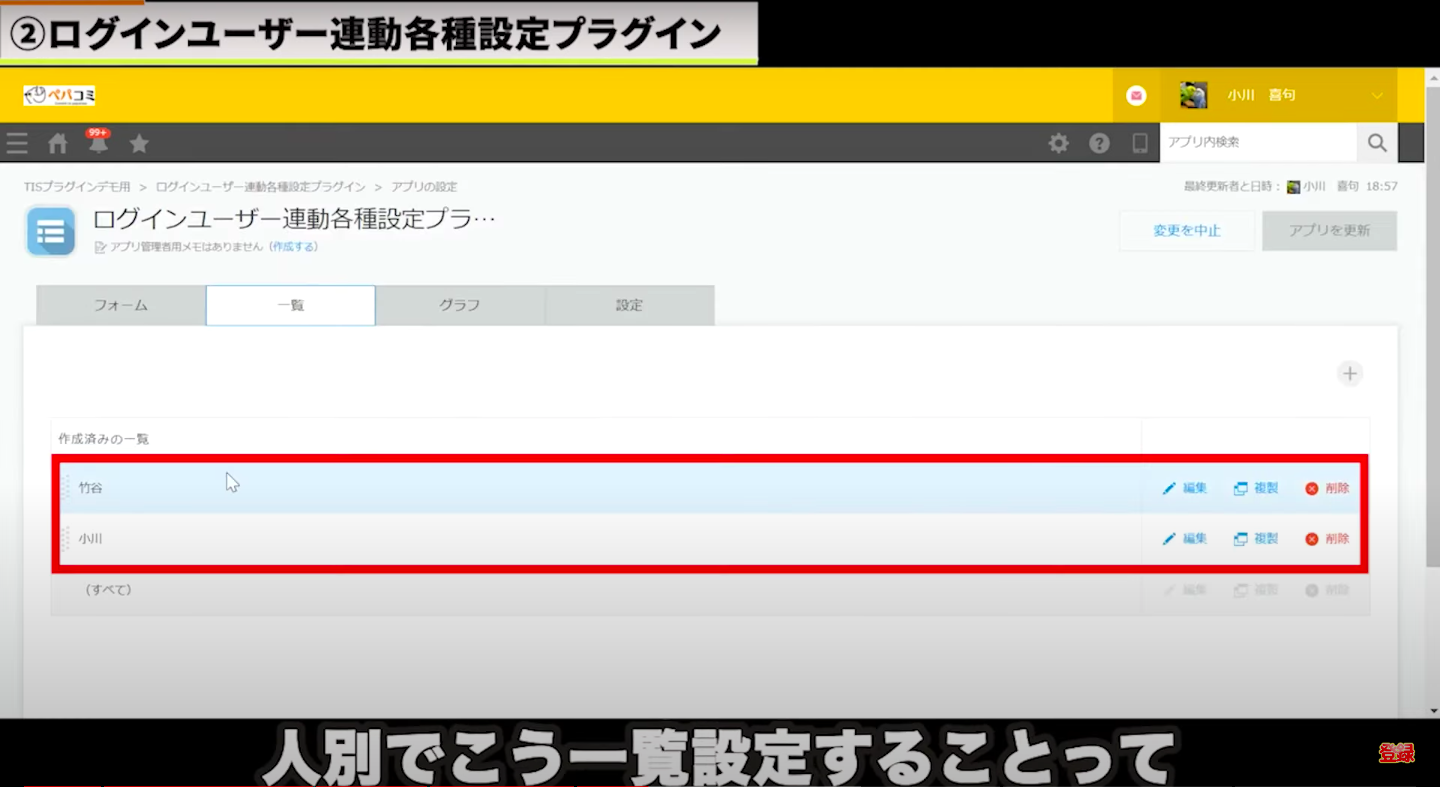Image resolution: width=1440 pixels, height=787 pixels.
Task: Click the アプリを更新 button
Action: [1329, 231]
